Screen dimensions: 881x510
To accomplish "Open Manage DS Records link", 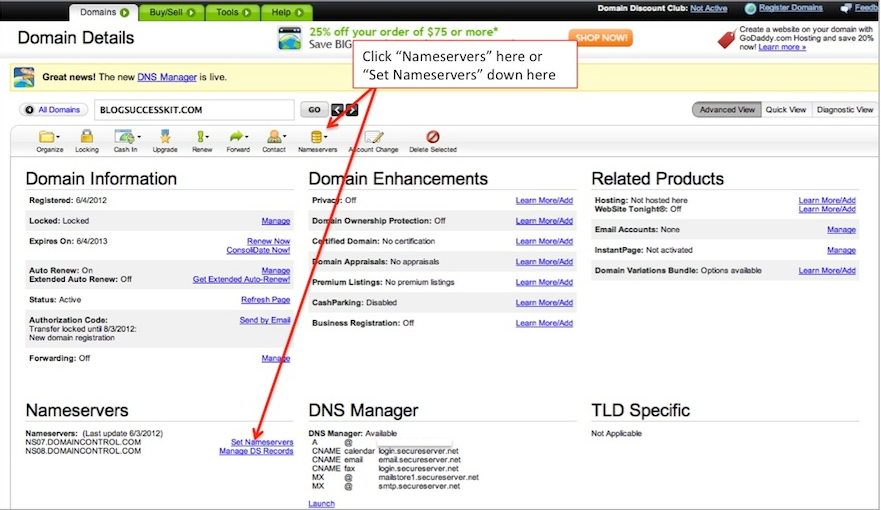I will [256, 451].
